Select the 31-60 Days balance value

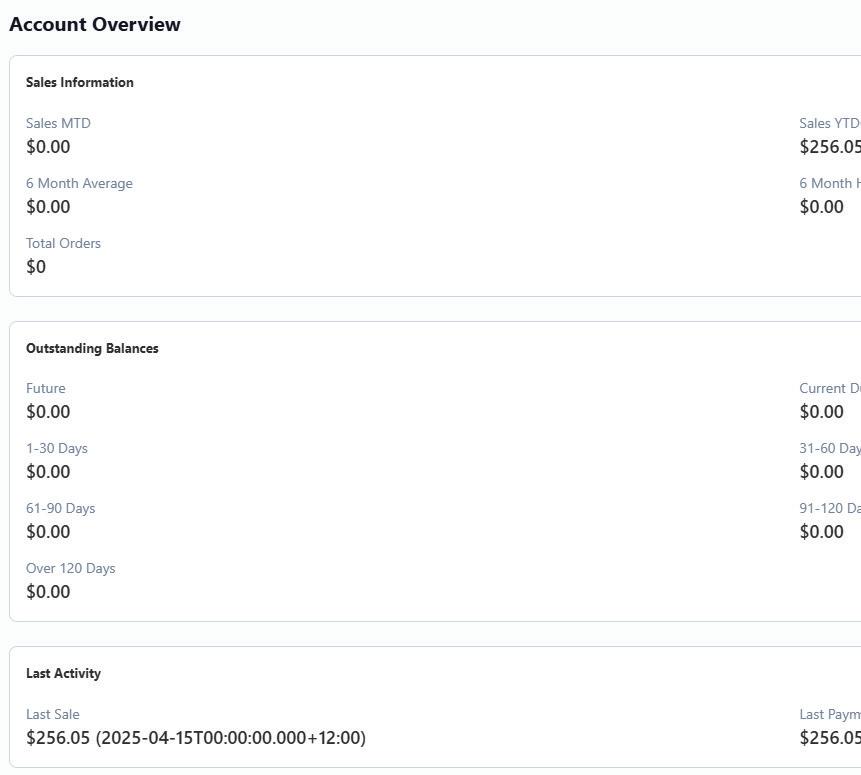(x=821, y=472)
